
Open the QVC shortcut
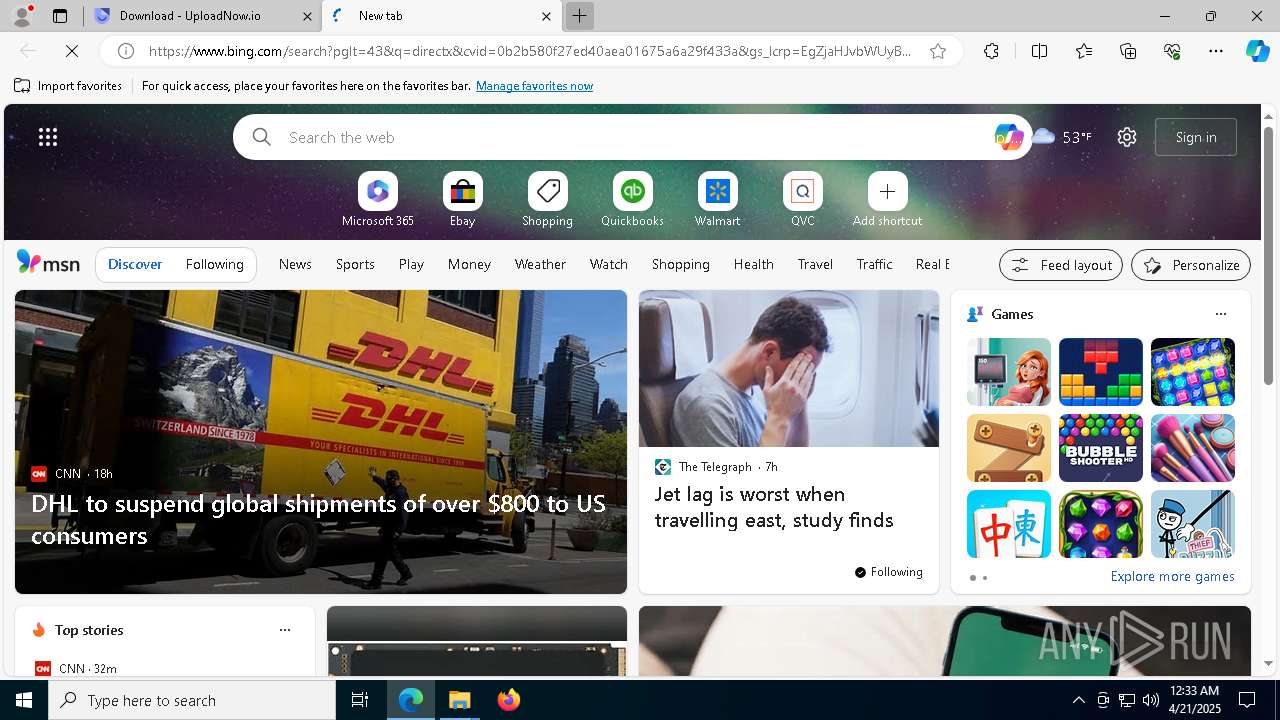click(802, 199)
